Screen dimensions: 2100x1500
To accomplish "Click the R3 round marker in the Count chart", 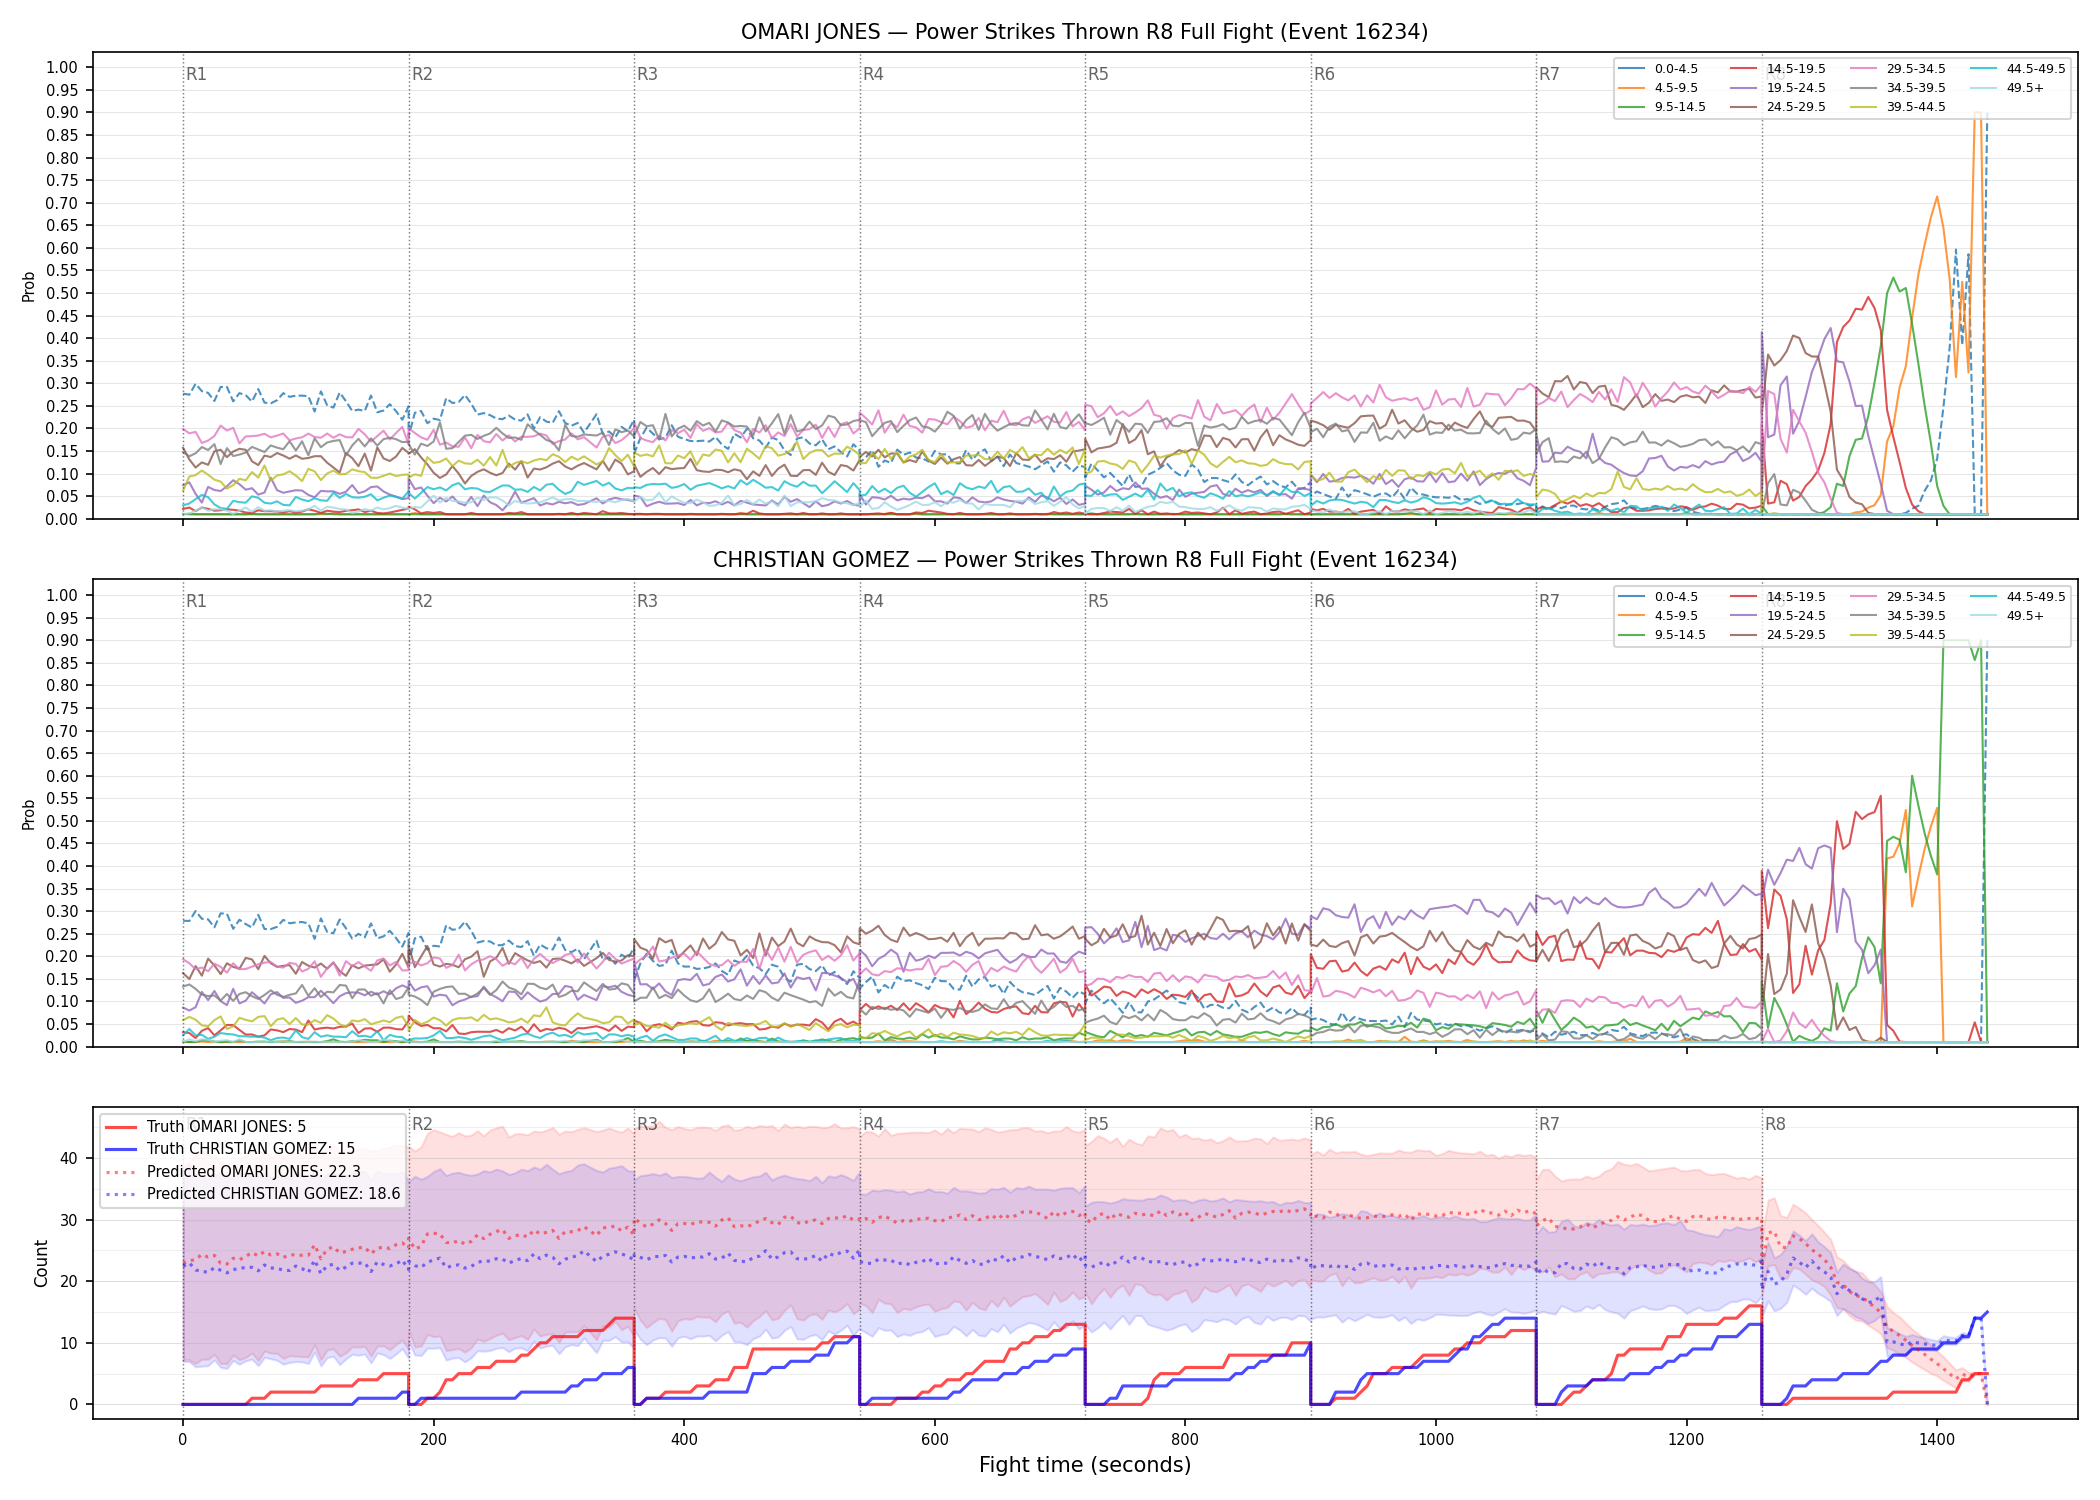I will click(647, 1124).
